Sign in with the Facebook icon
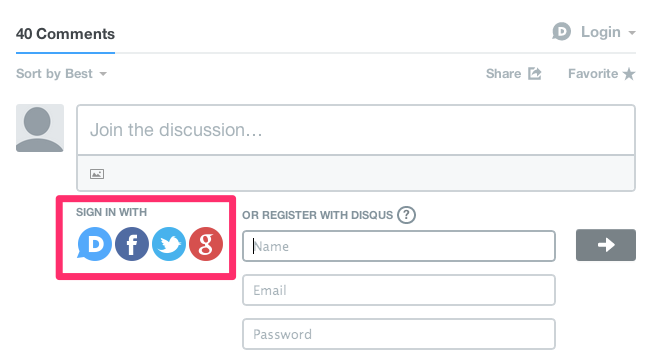The image size is (664, 361). [132, 244]
